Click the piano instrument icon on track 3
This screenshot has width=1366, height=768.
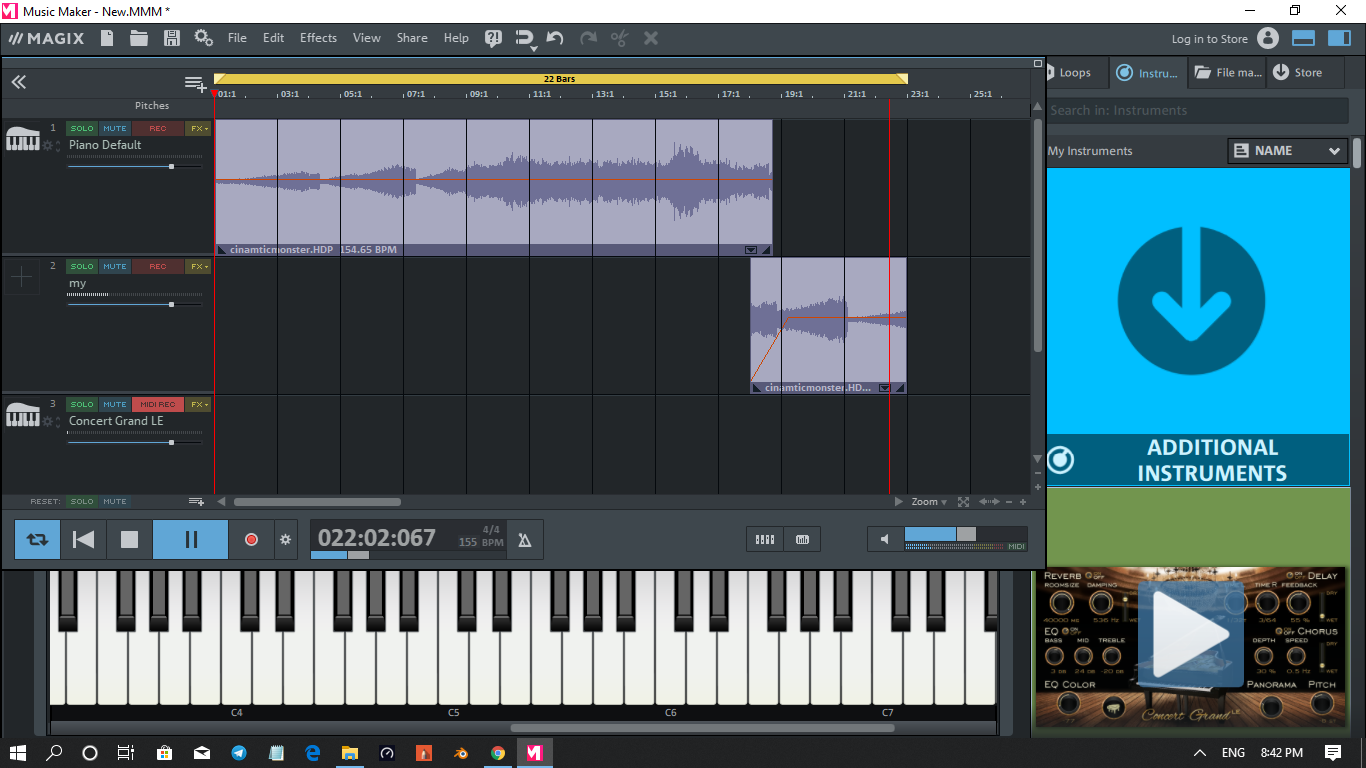[22, 415]
